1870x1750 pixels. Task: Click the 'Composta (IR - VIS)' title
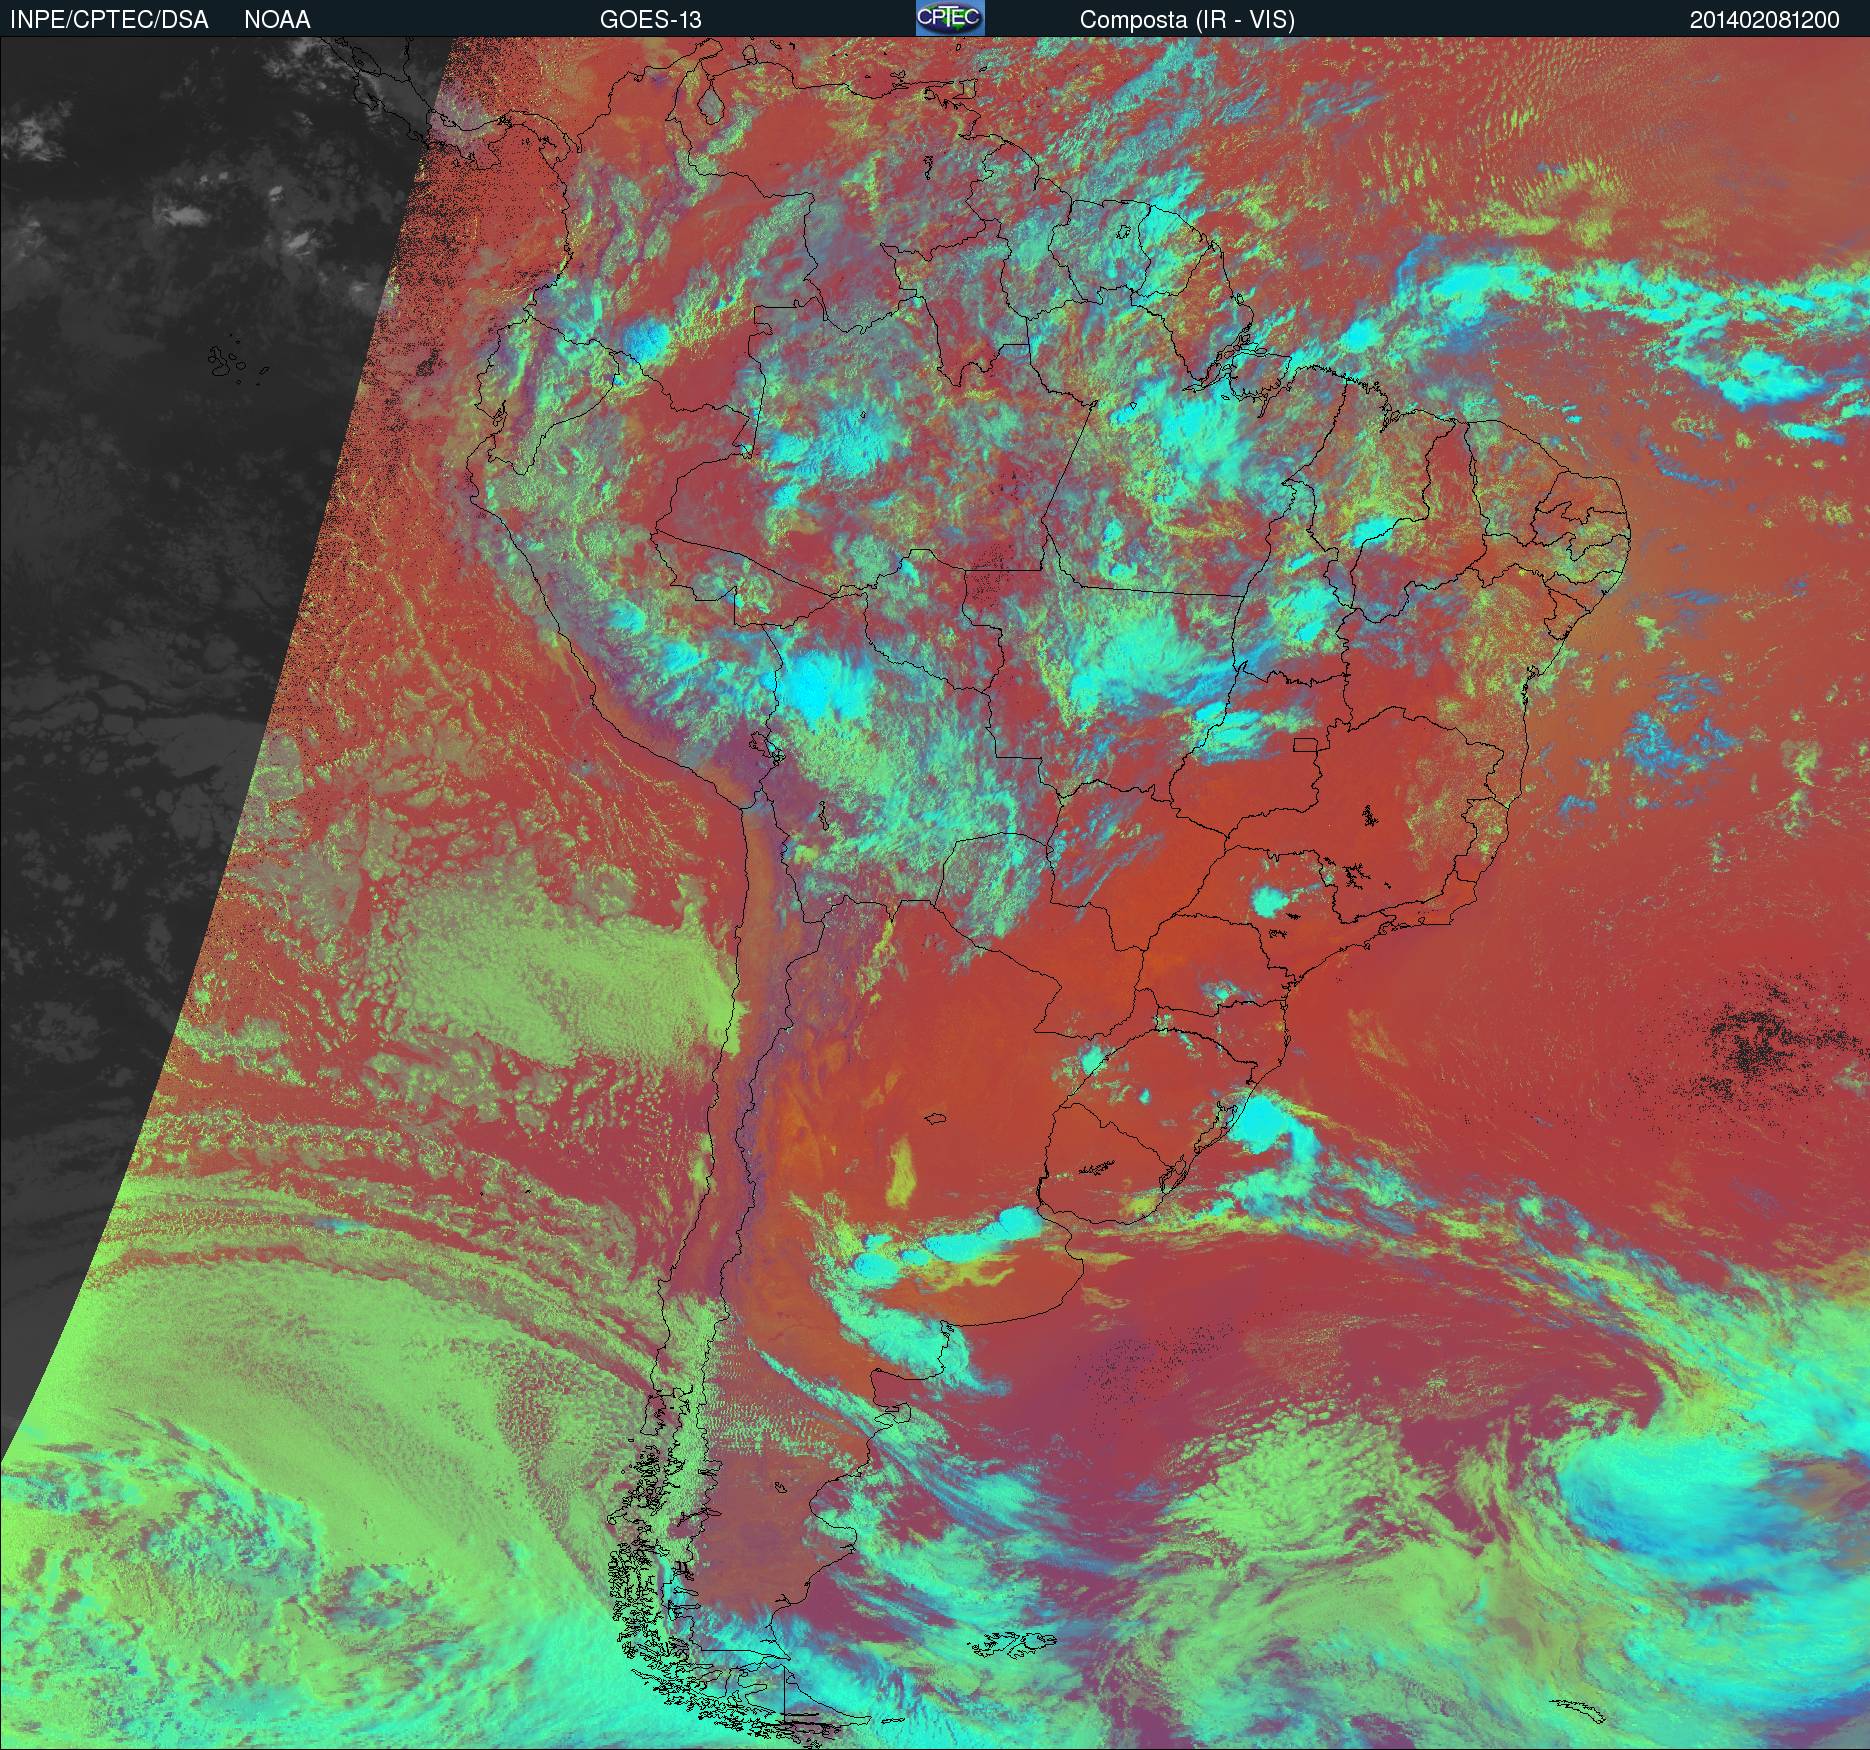click(1187, 20)
